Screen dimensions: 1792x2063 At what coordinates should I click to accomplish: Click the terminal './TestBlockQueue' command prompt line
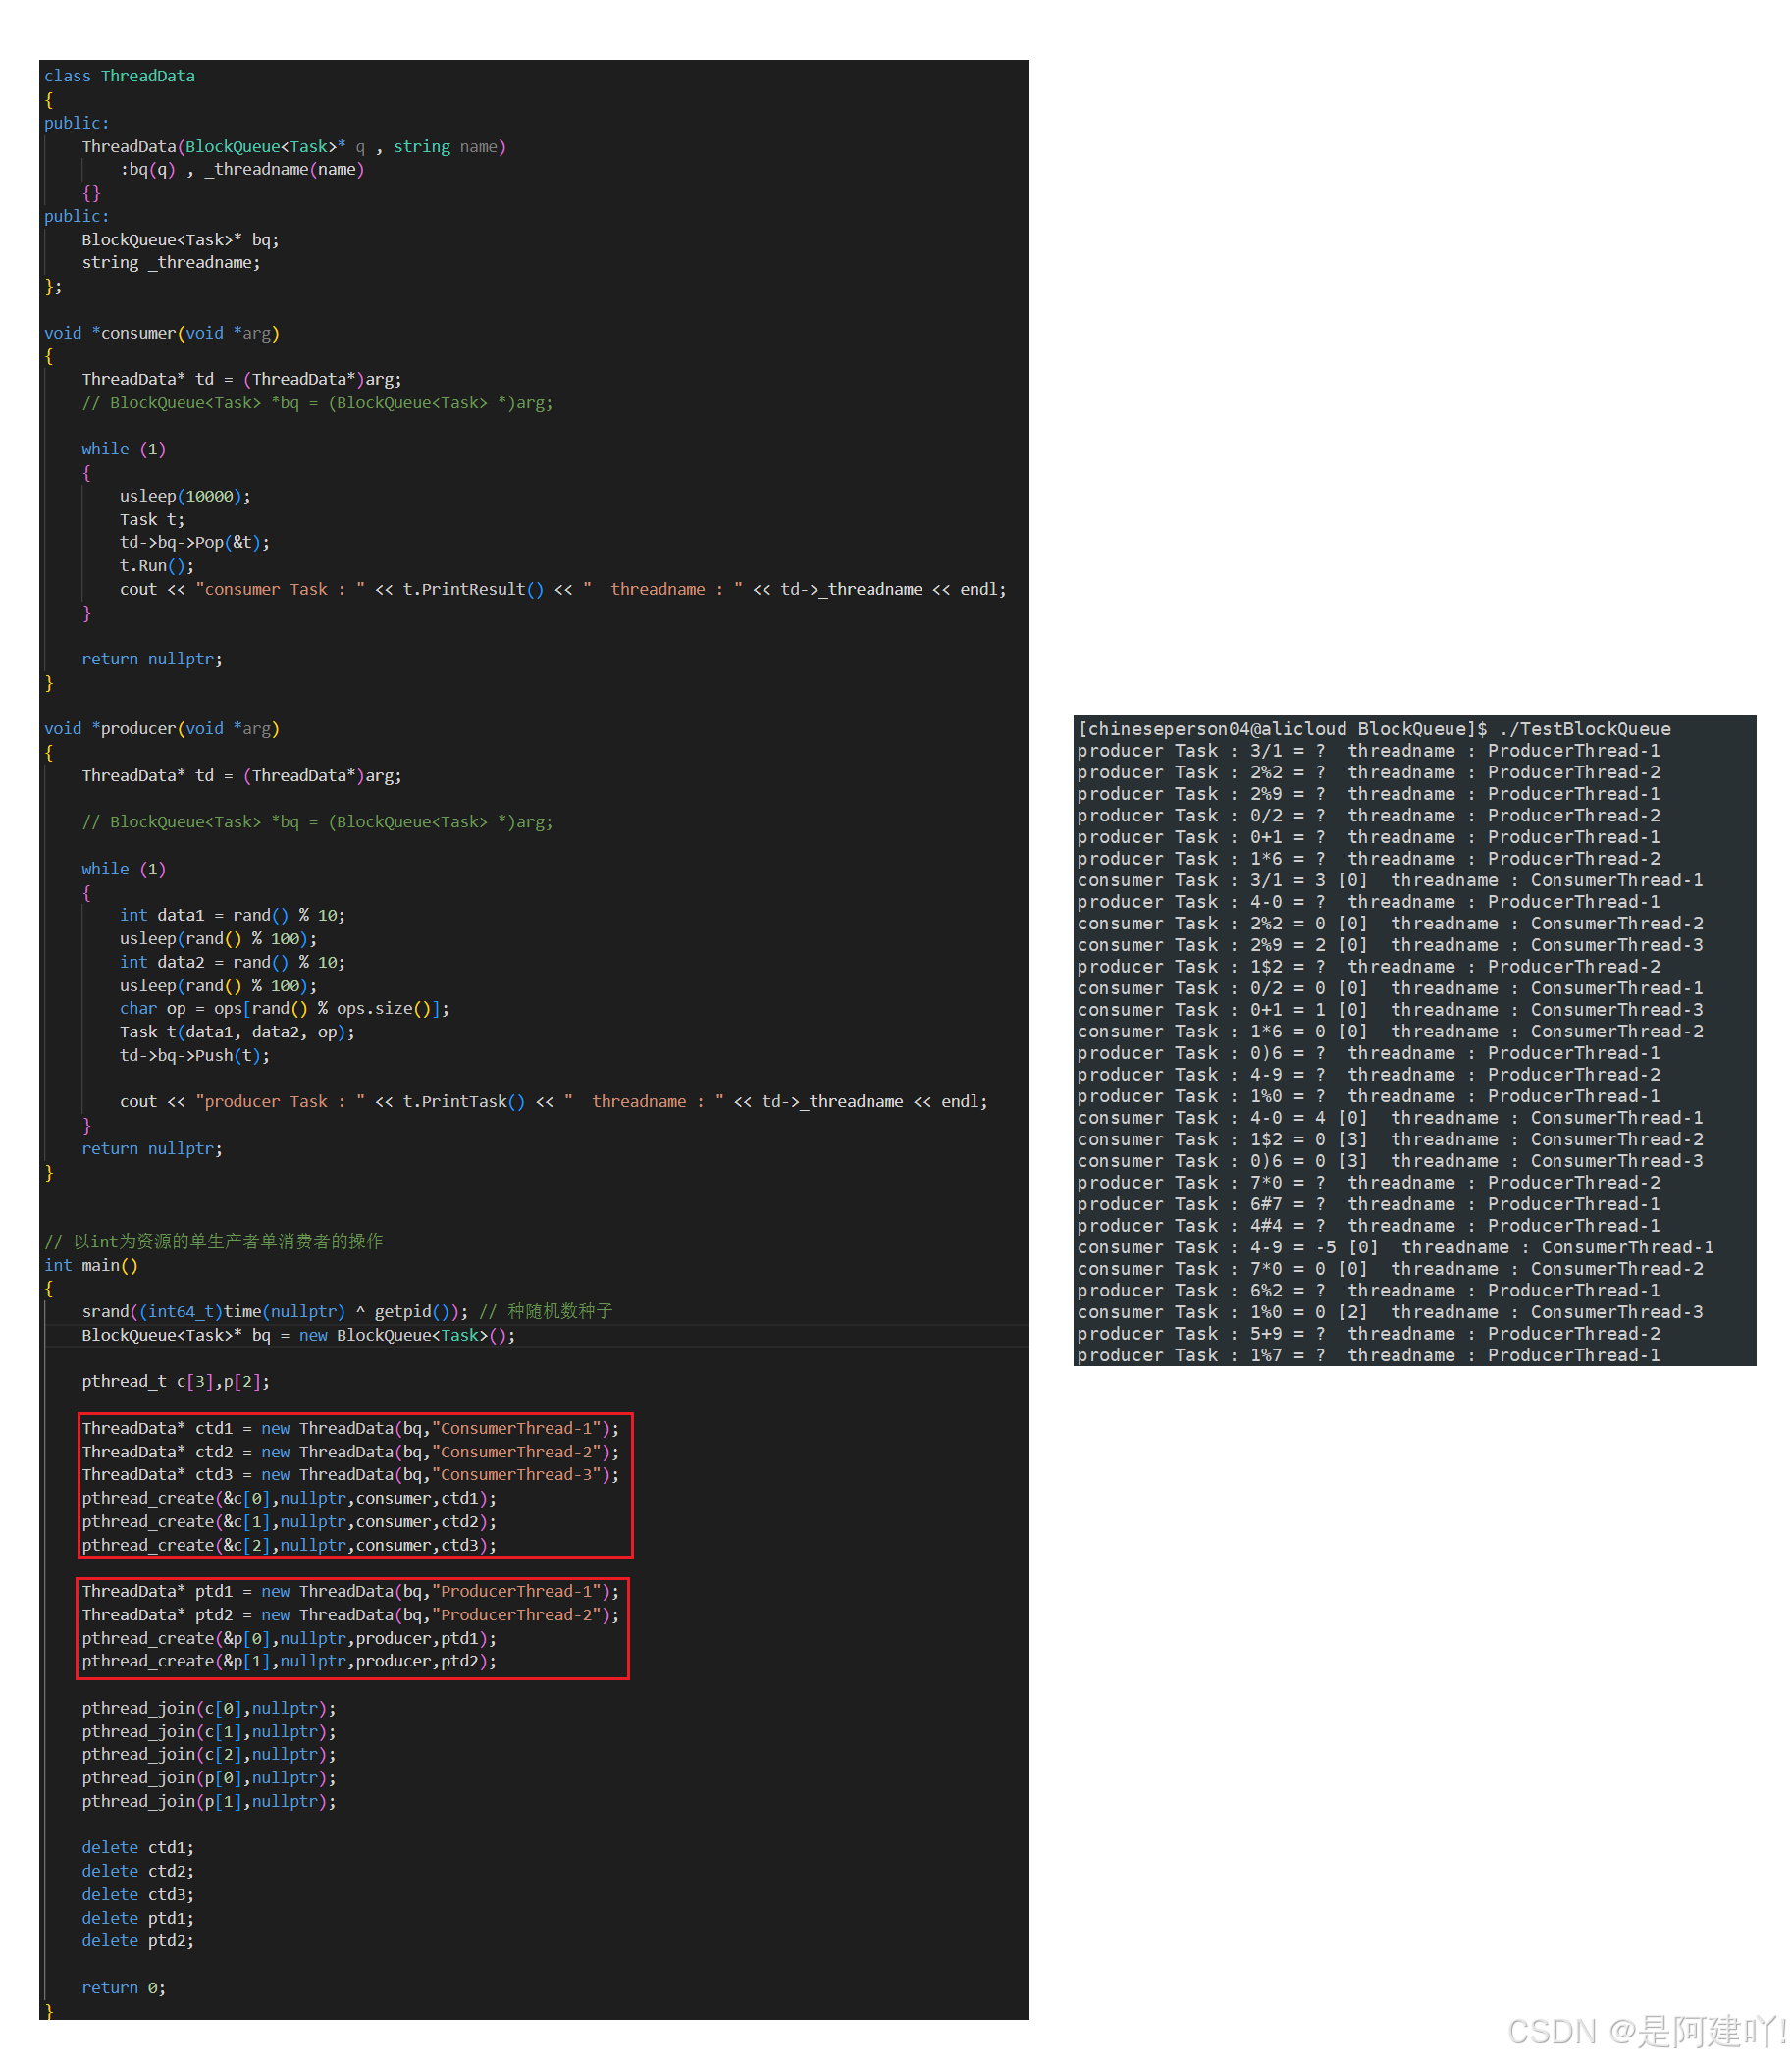(1374, 730)
